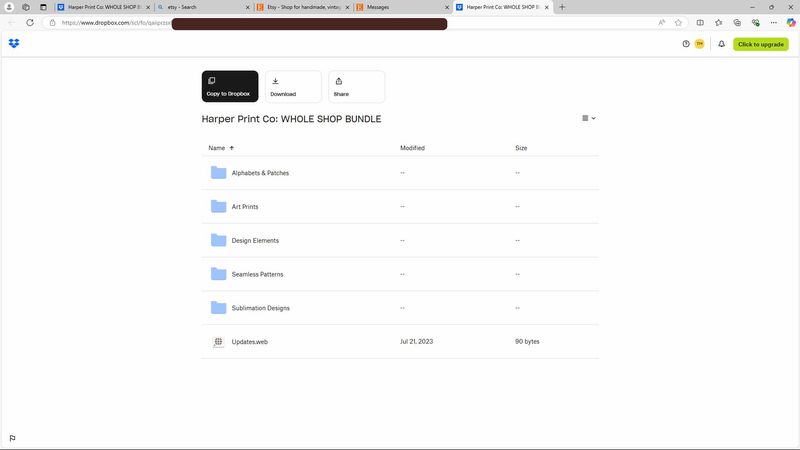The image size is (800, 450).
Task: Expand the list view layout dropdown
Action: point(589,118)
